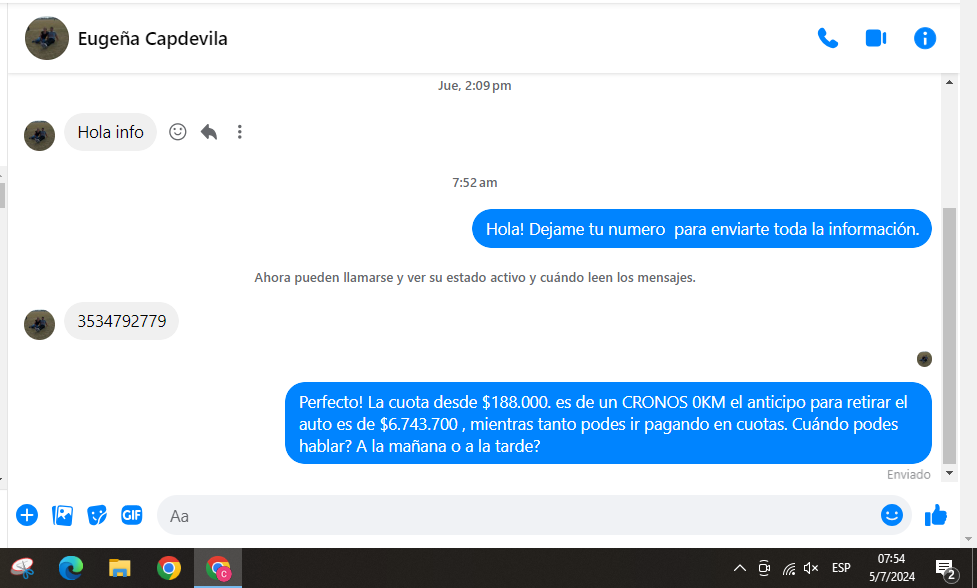Attach a photo or file
The height and width of the screenshot is (588, 977).
62,515
